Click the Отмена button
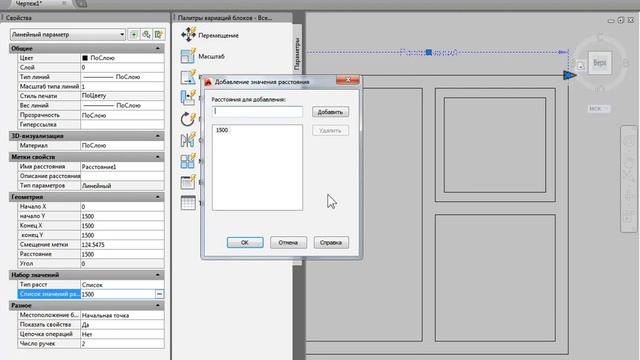Viewport: 640px width, 360px height. coord(288,242)
